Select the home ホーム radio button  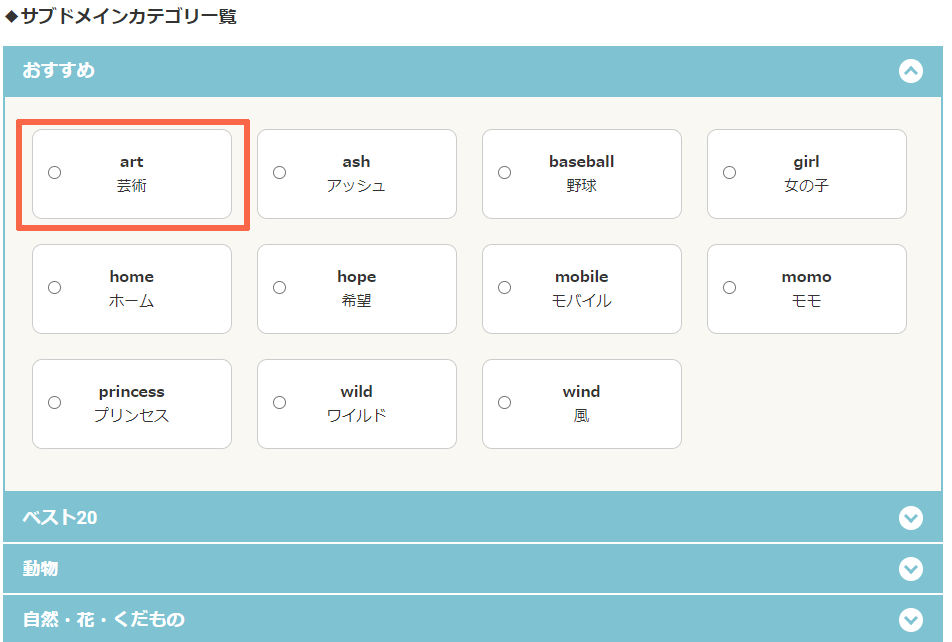click(55, 288)
